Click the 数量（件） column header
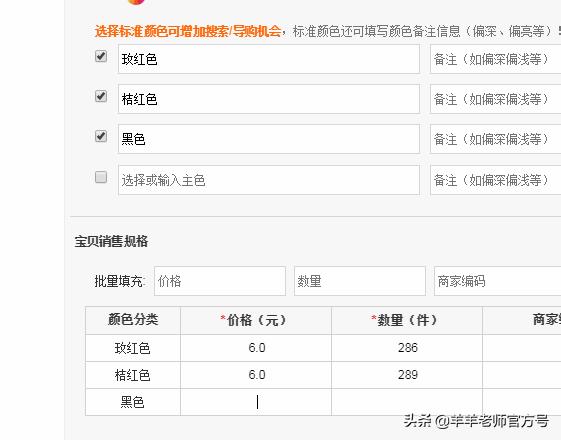 (407, 320)
